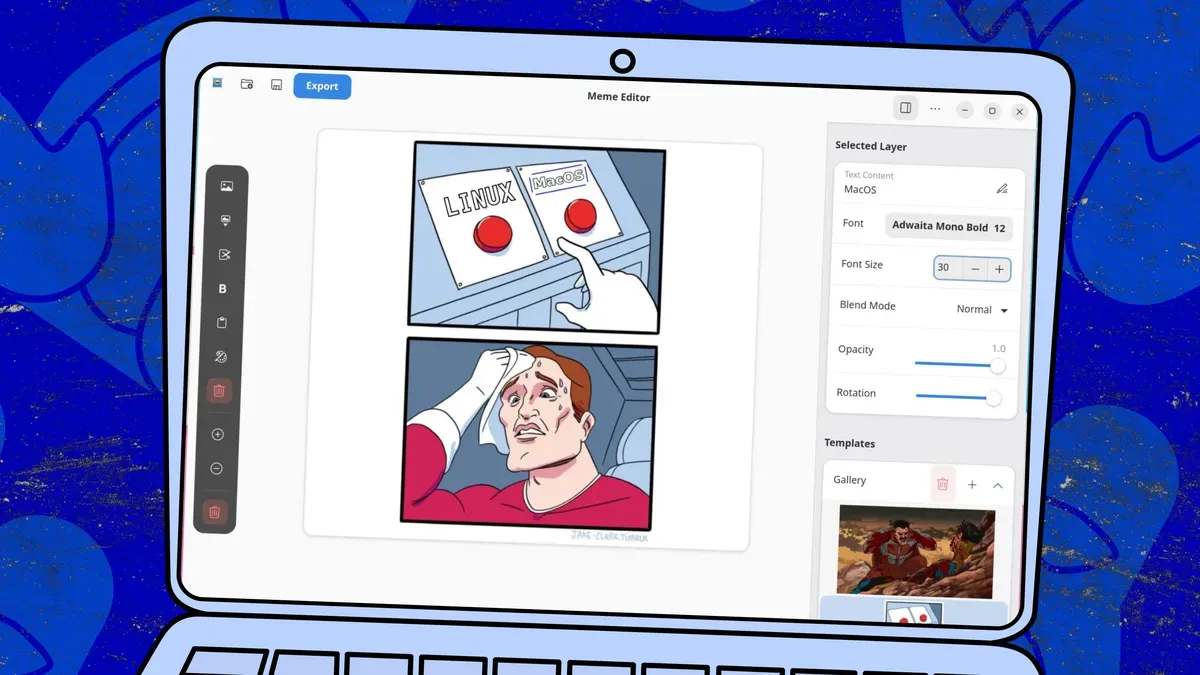
Task: Add a new image layer from the sidebar
Action: click(x=227, y=184)
